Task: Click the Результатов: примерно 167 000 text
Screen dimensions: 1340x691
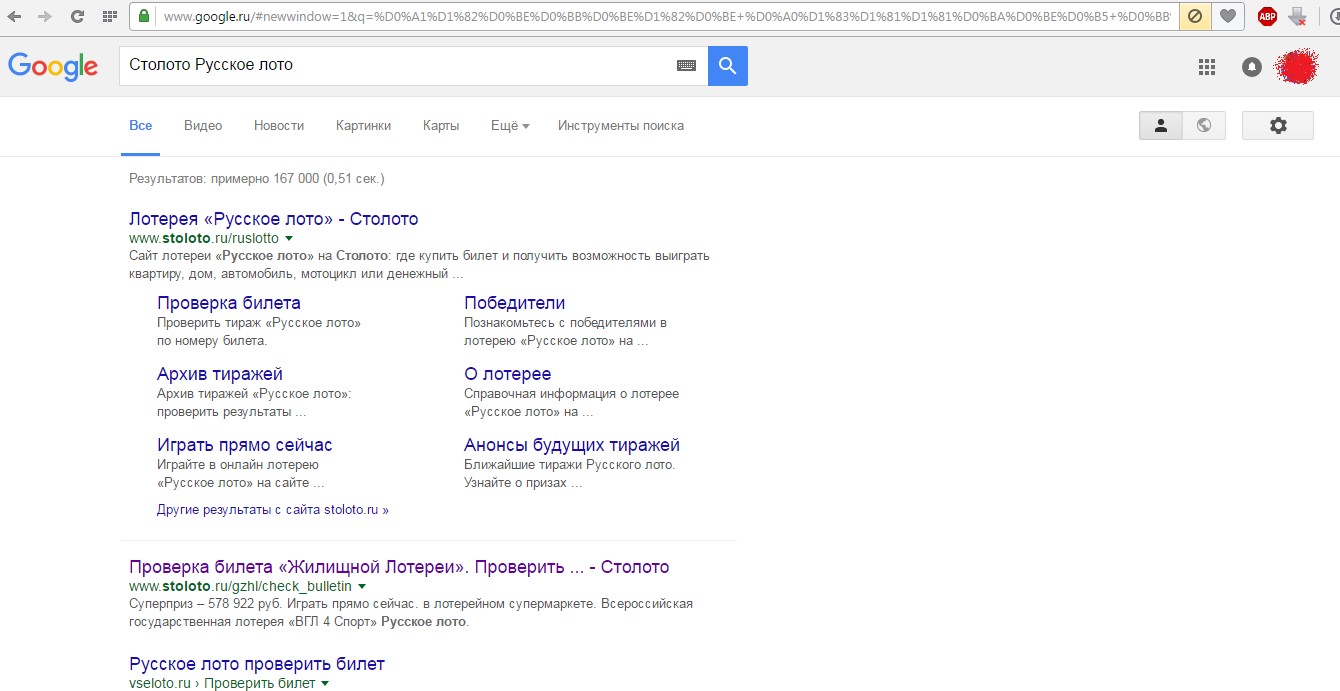Action: 257,179
